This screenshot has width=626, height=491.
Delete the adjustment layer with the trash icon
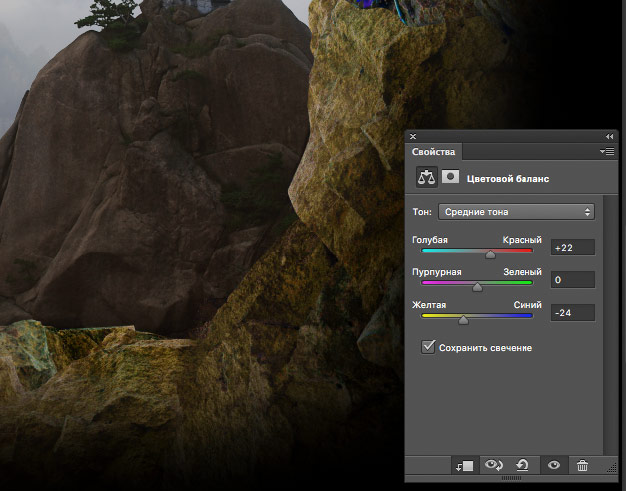tap(582, 465)
